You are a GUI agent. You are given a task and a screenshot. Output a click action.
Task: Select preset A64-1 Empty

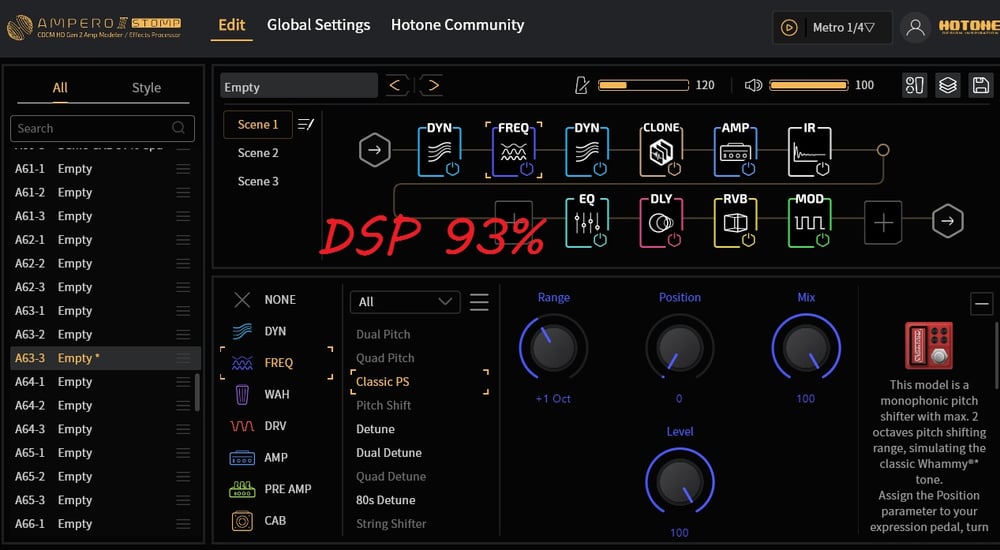click(x=105, y=382)
